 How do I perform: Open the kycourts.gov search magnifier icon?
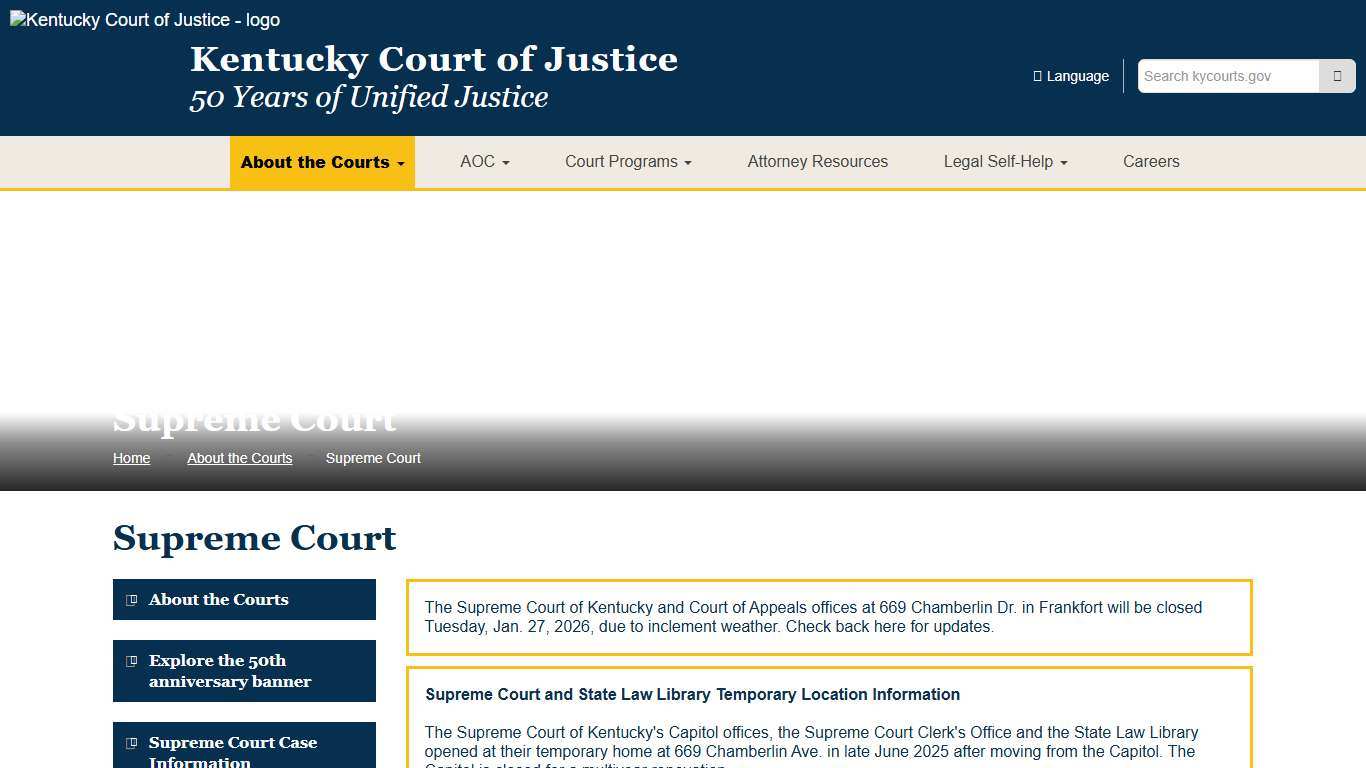tap(1337, 75)
